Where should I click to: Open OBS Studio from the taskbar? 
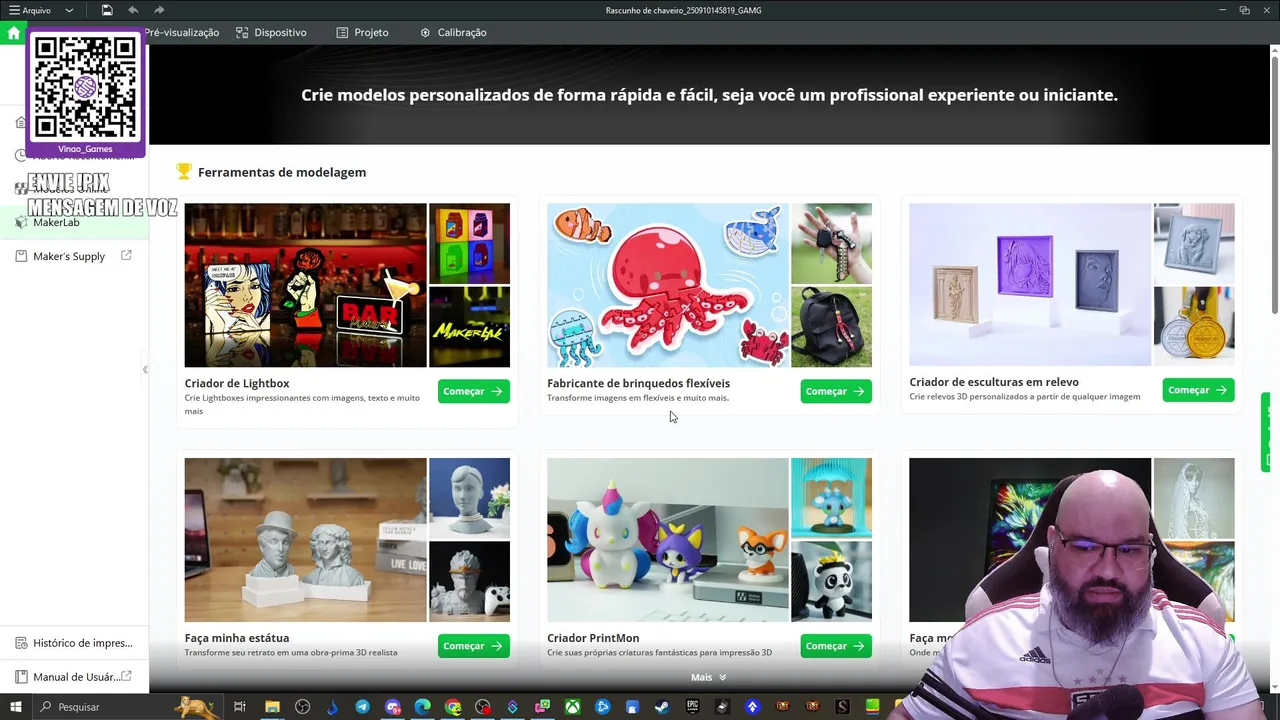click(x=302, y=707)
